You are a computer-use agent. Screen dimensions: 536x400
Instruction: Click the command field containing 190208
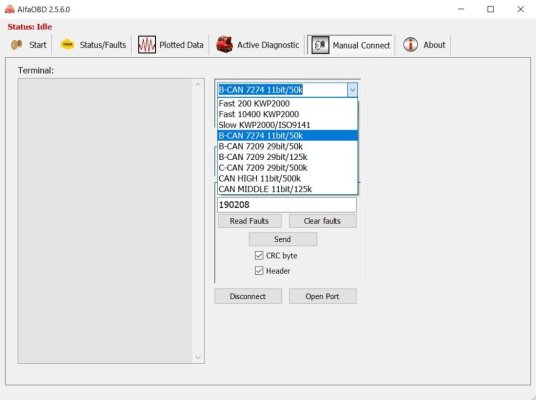pyautogui.click(x=287, y=205)
